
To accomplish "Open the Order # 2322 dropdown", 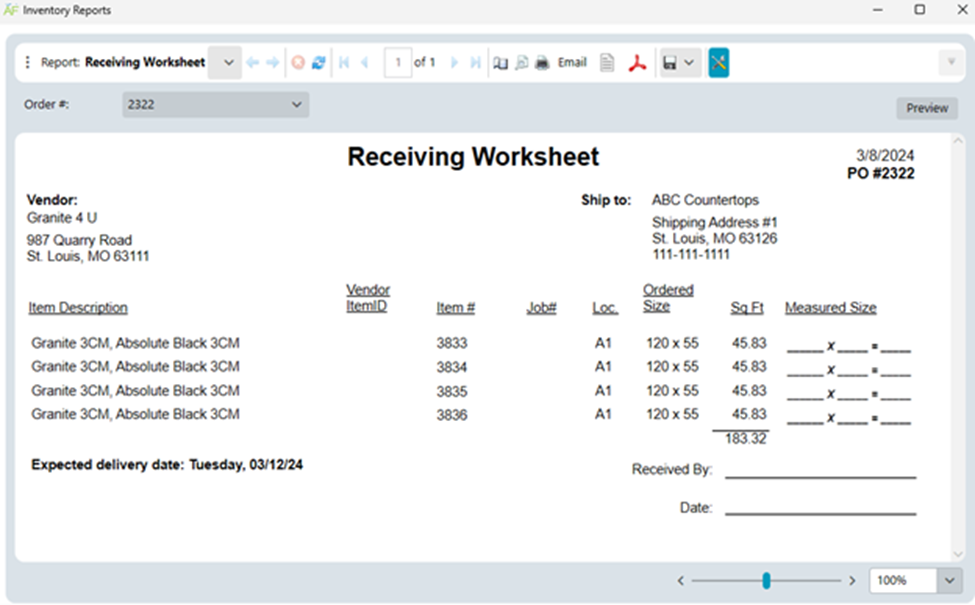I will point(215,104).
